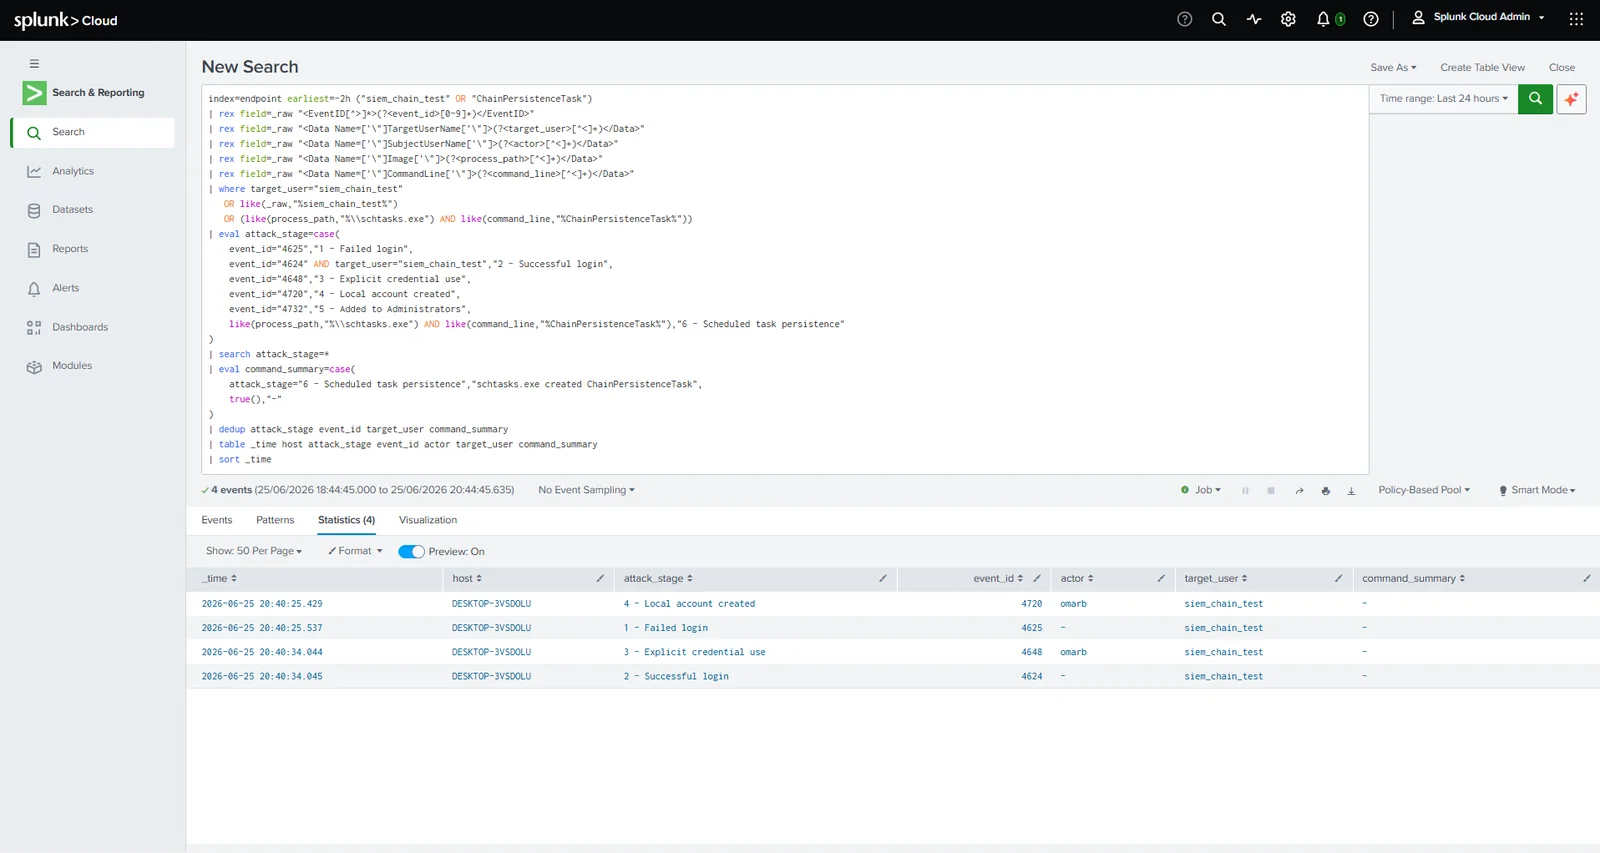Open the Format dropdown
This screenshot has width=1600, height=853.
[355, 551]
